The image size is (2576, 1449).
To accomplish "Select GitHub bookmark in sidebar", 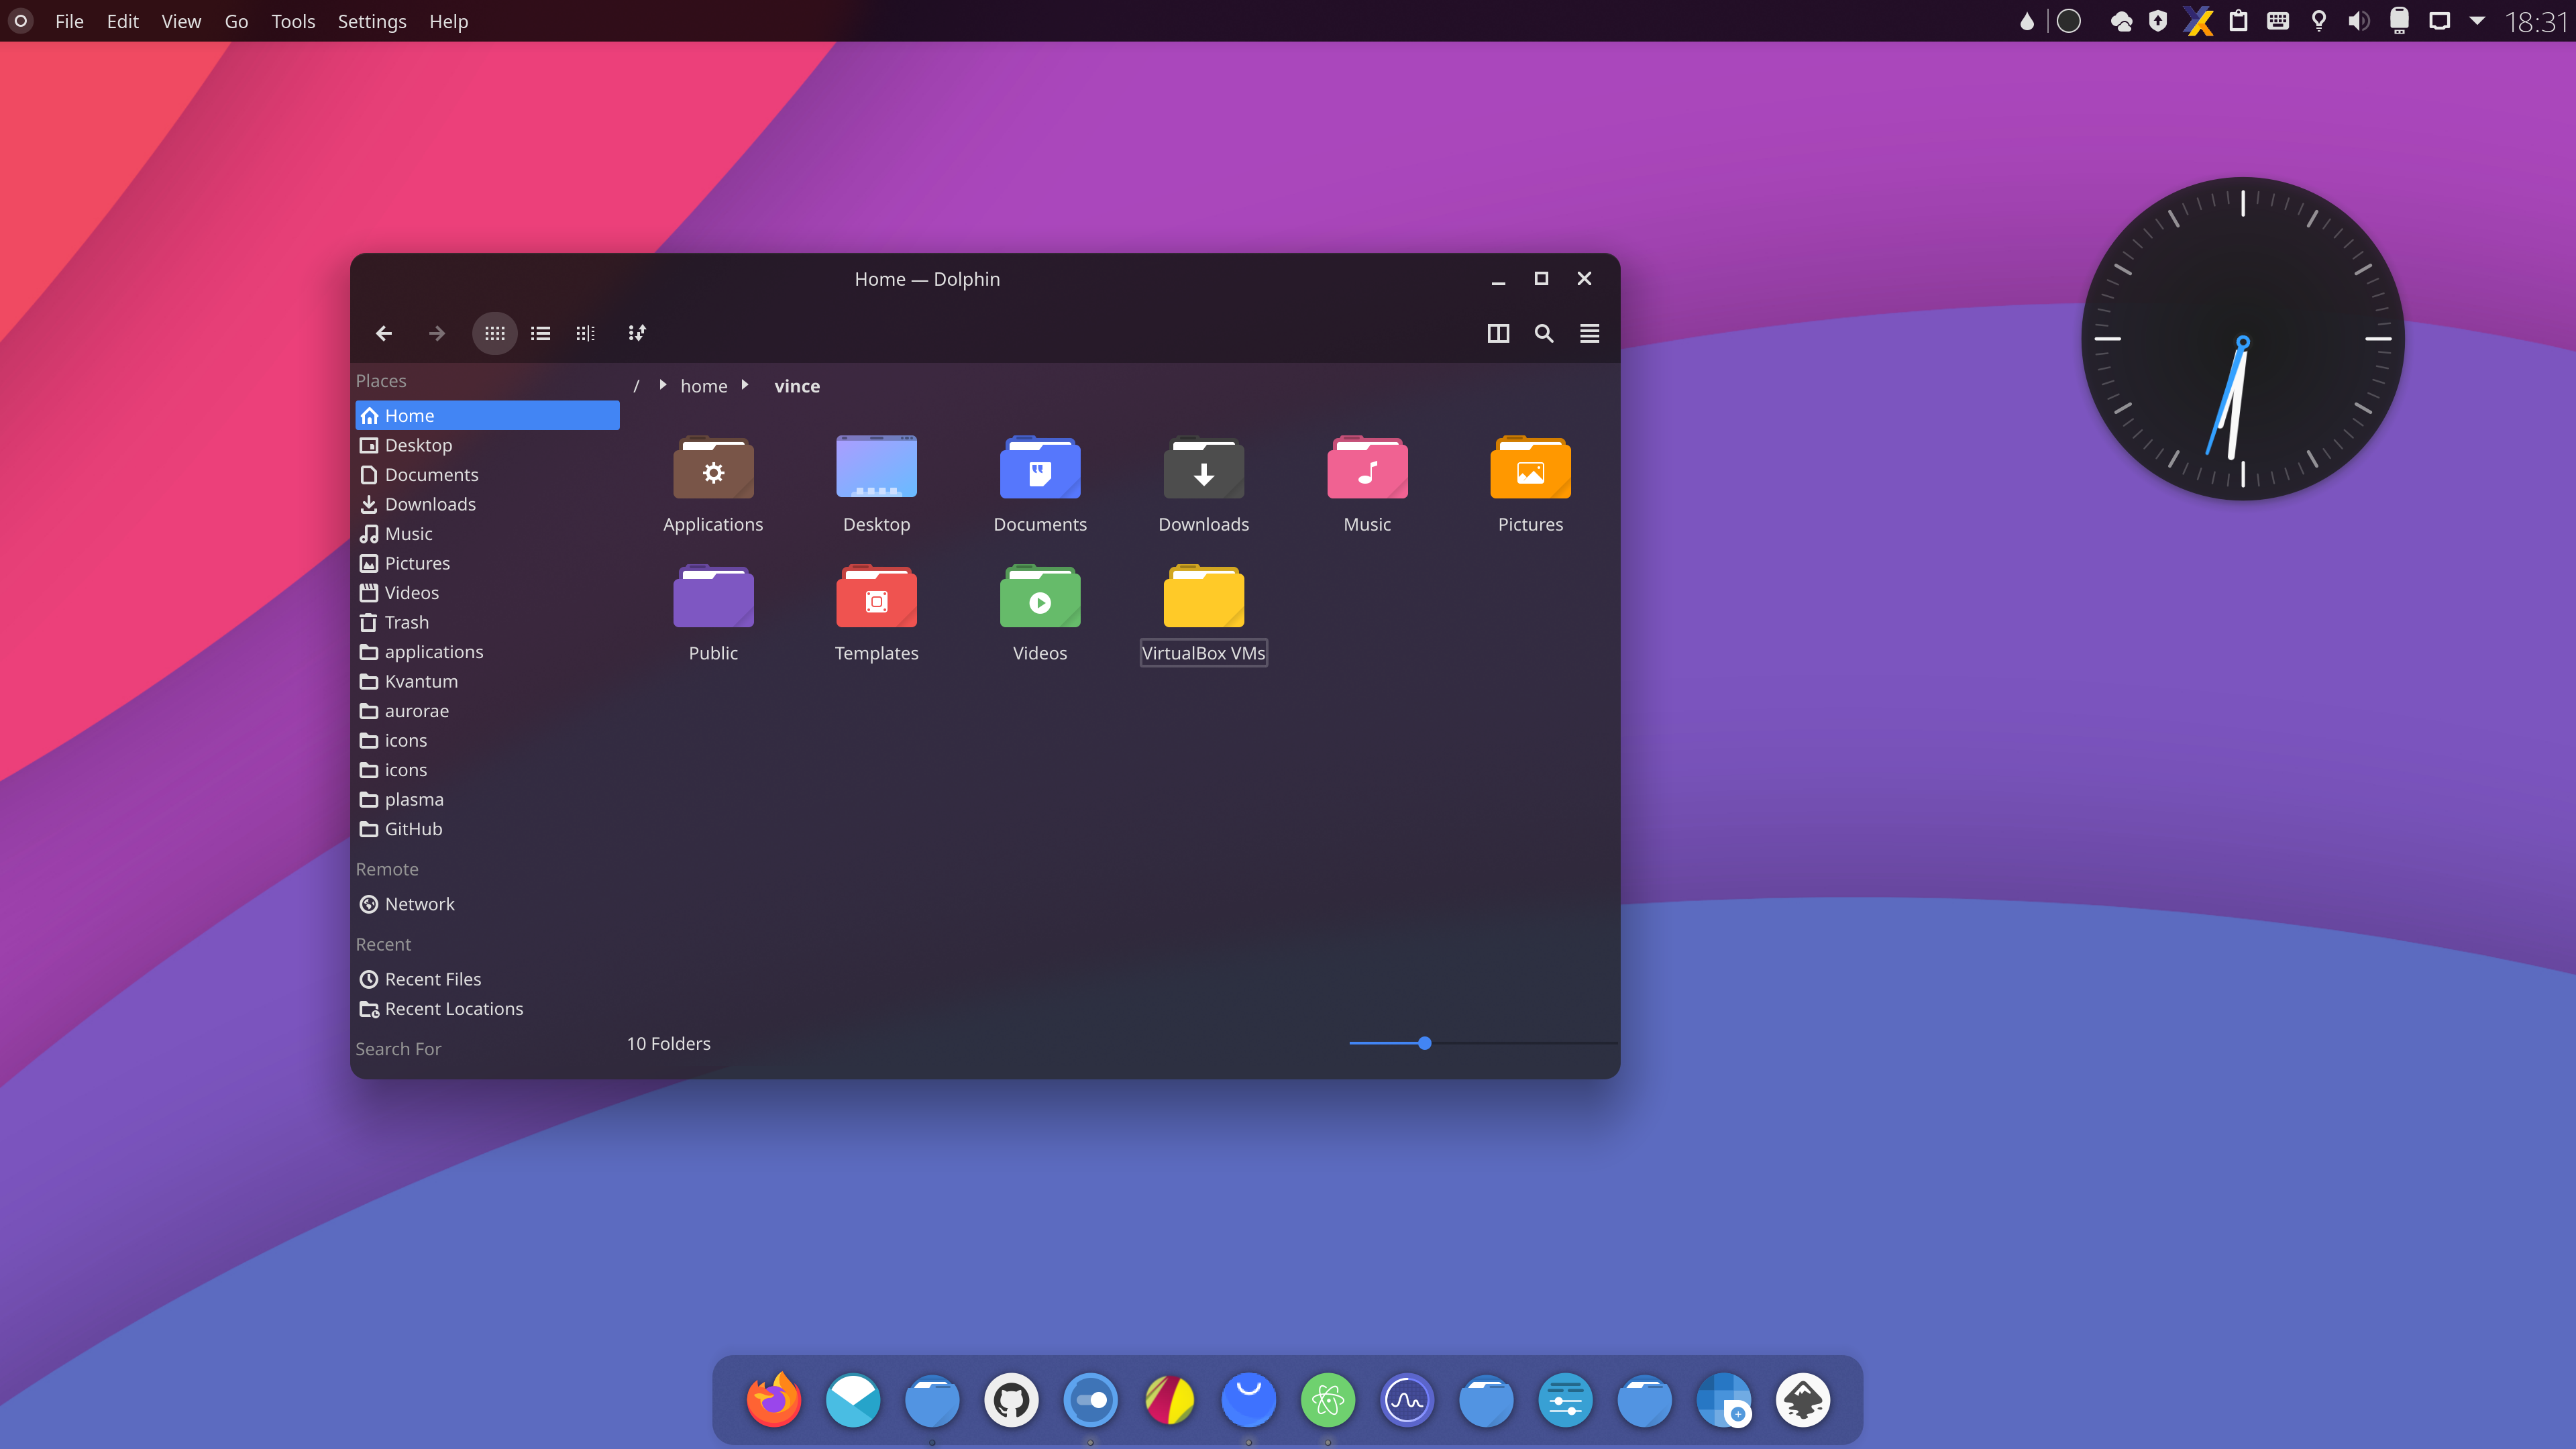I will tap(487, 828).
